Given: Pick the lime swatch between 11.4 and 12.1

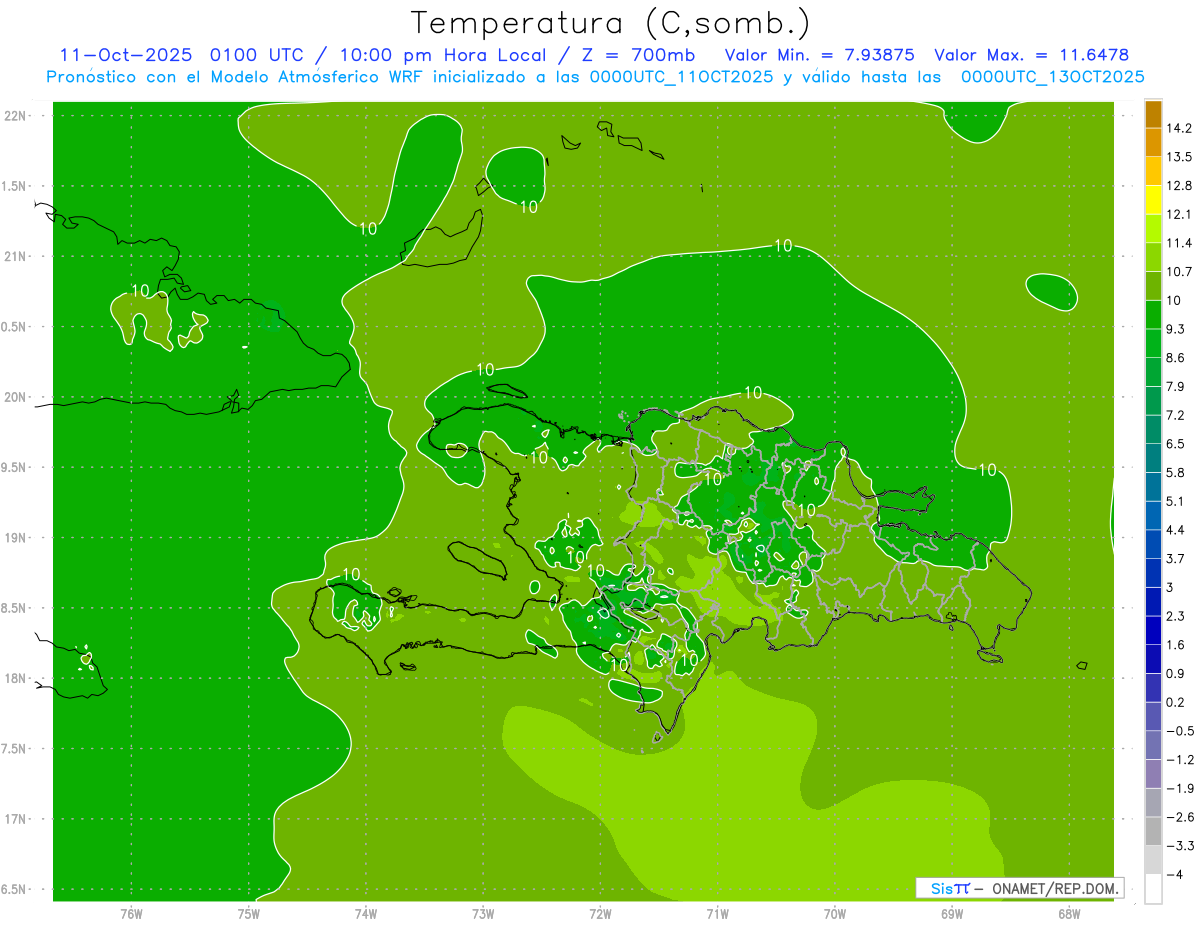Looking at the screenshot, I should [1153, 229].
